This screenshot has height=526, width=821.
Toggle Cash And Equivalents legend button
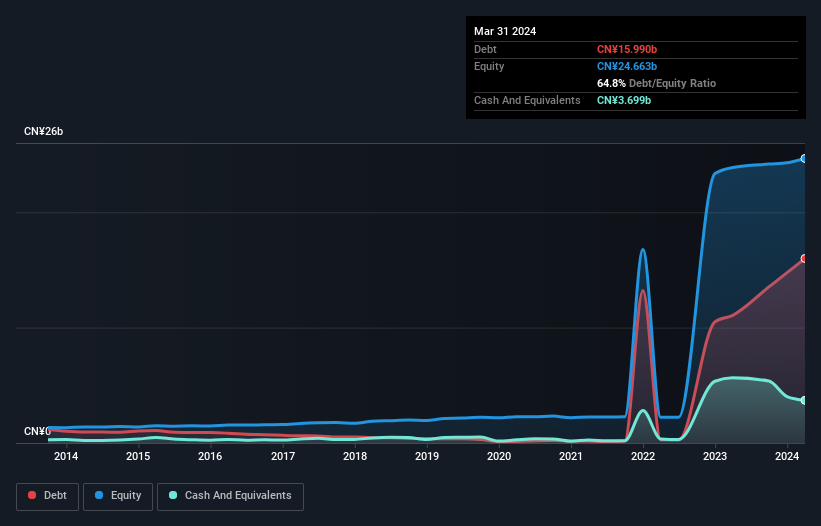point(230,496)
